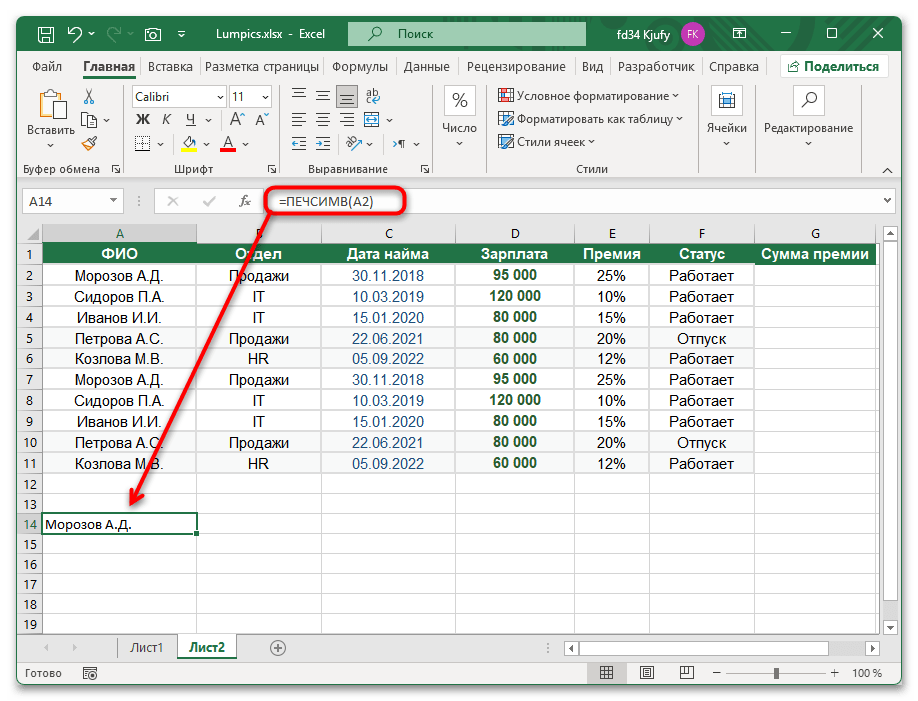Click the Copy icon
918x701 pixels.
click(89, 120)
